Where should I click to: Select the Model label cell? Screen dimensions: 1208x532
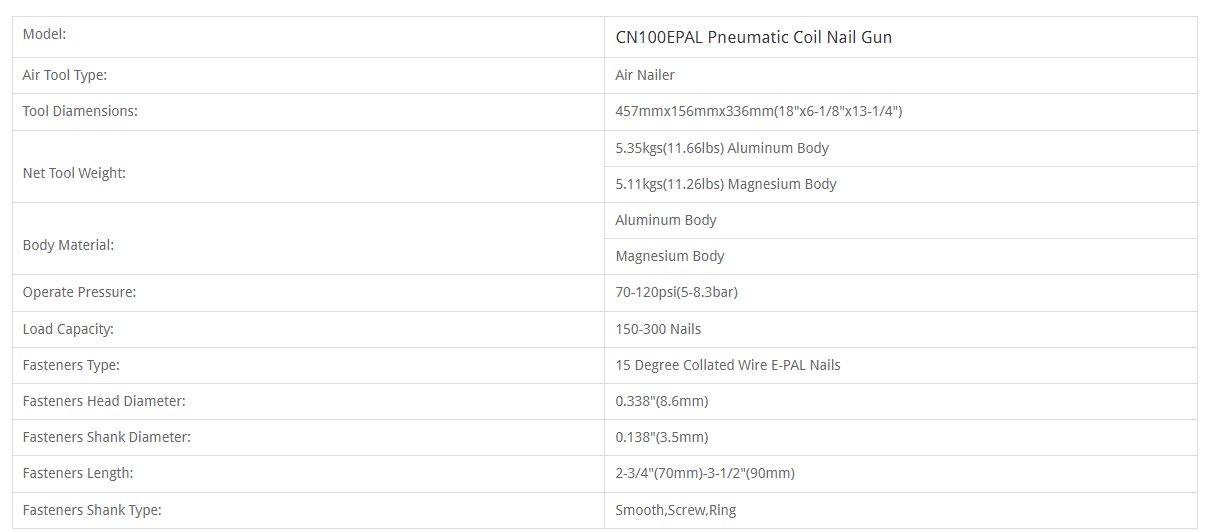tap(308, 37)
